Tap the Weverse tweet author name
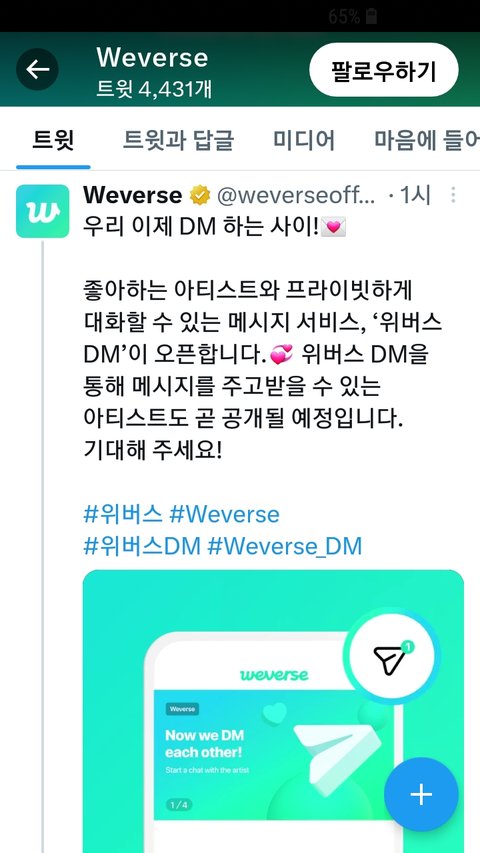480x853 pixels. coord(132,195)
